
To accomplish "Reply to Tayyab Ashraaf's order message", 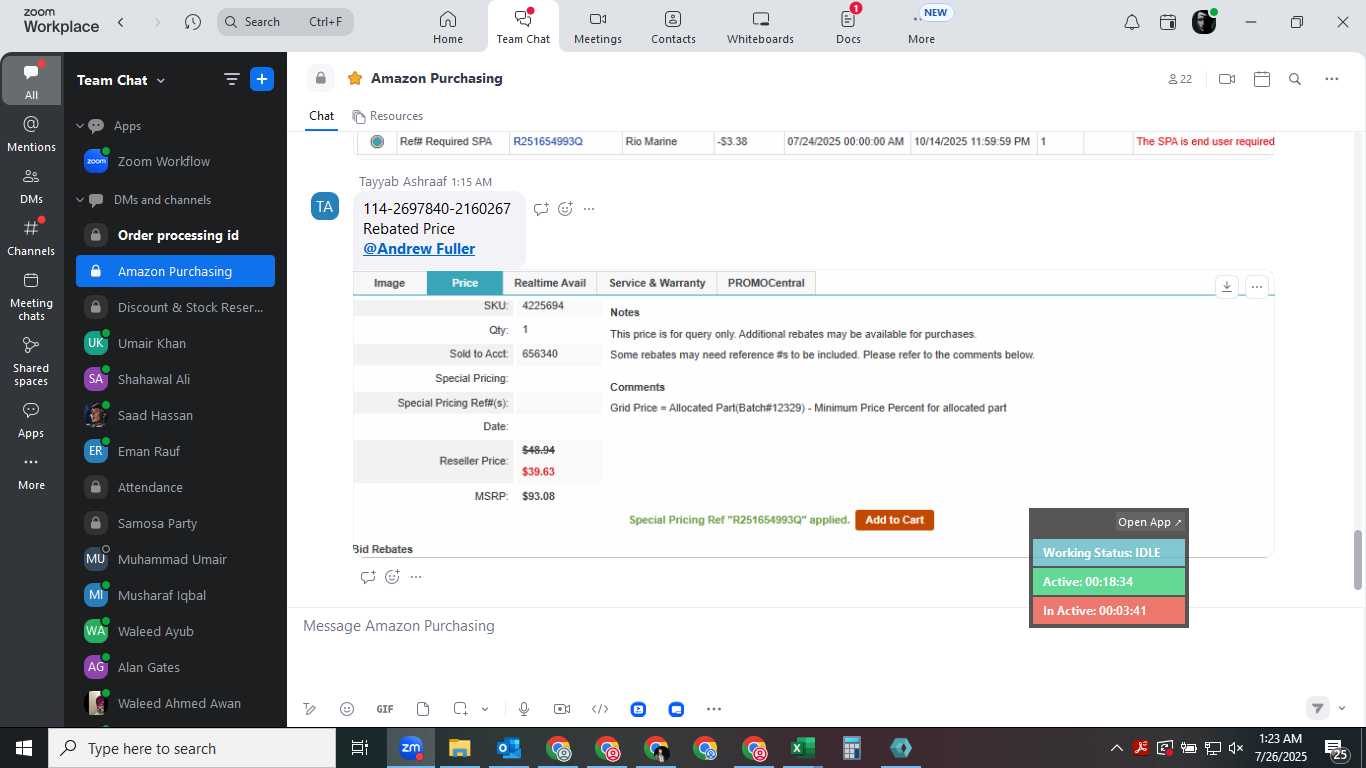I will pyautogui.click(x=541, y=209).
